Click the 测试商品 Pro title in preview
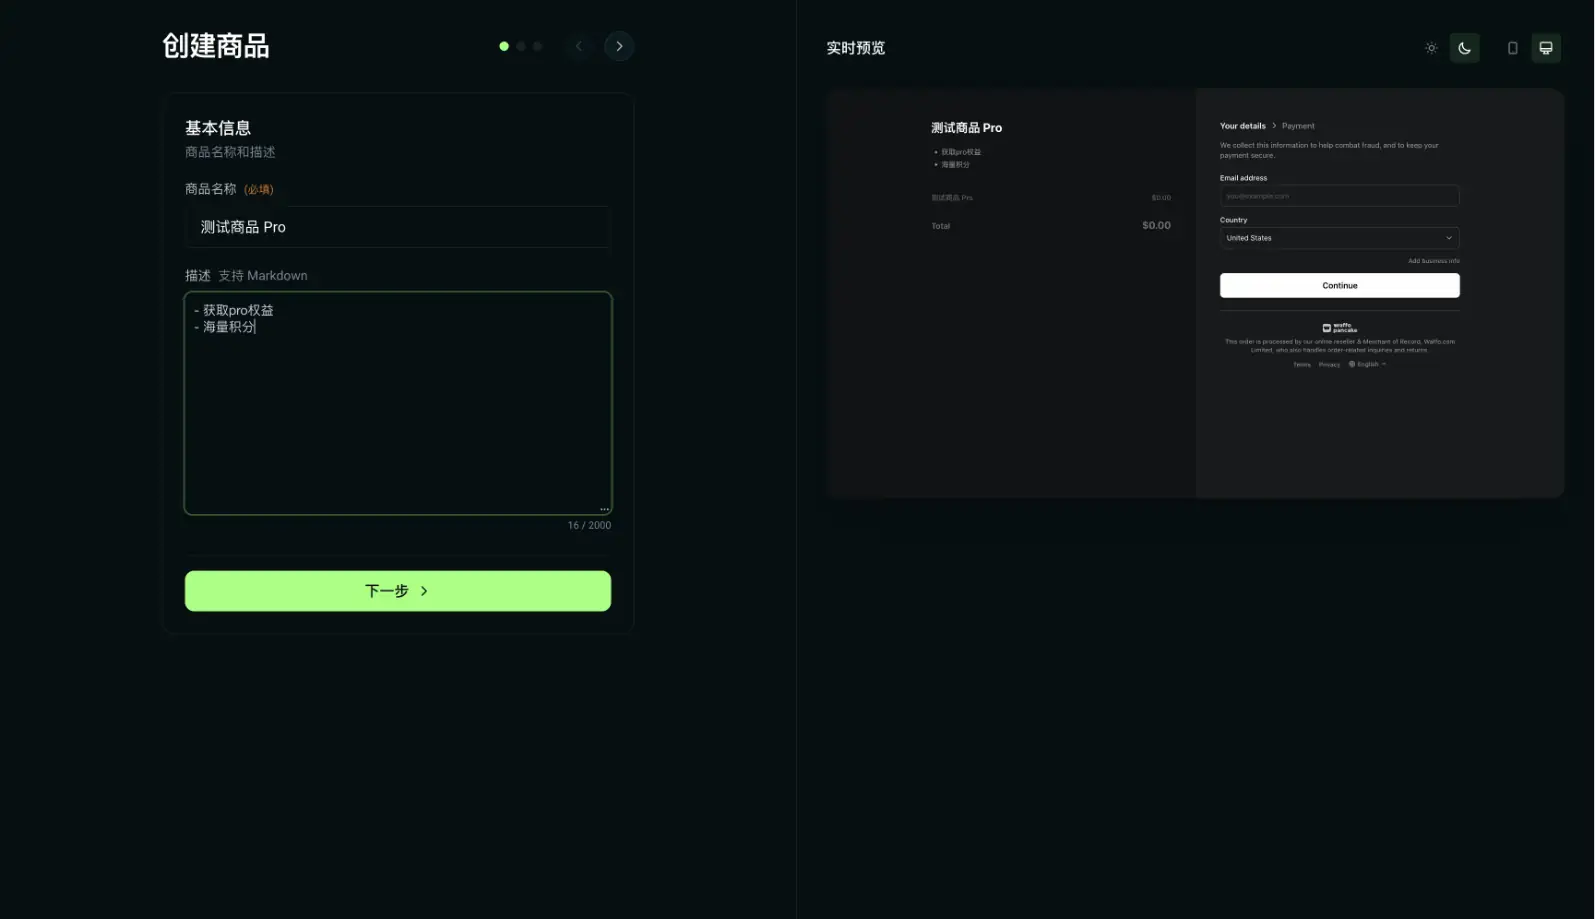Image resolution: width=1595 pixels, height=919 pixels. (x=966, y=128)
